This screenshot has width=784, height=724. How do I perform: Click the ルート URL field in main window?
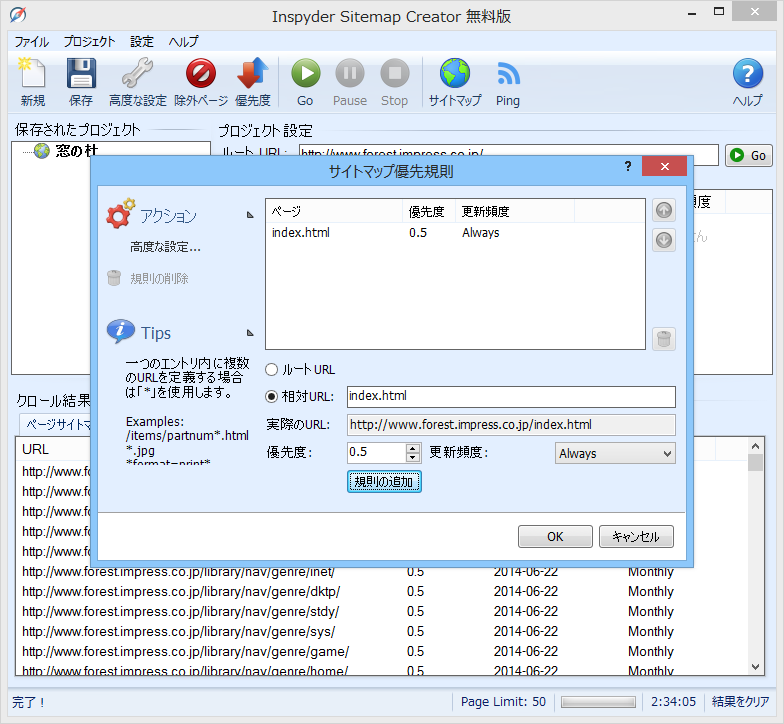pyautogui.click(x=508, y=151)
